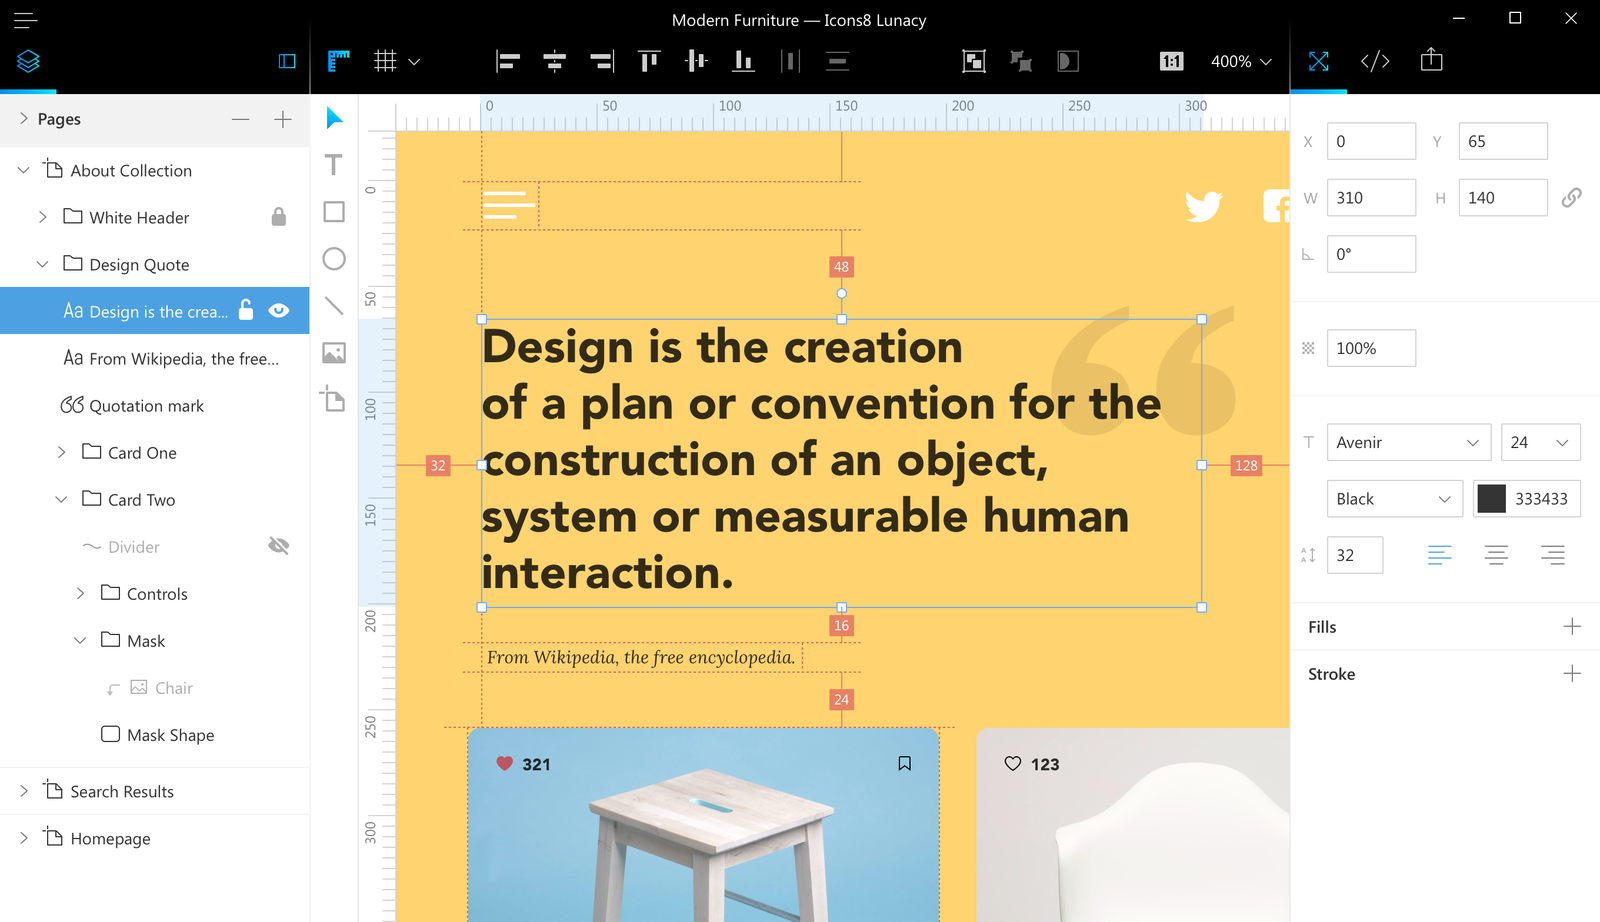
Task: Choose the Ellipse tool
Action: [x=333, y=259]
